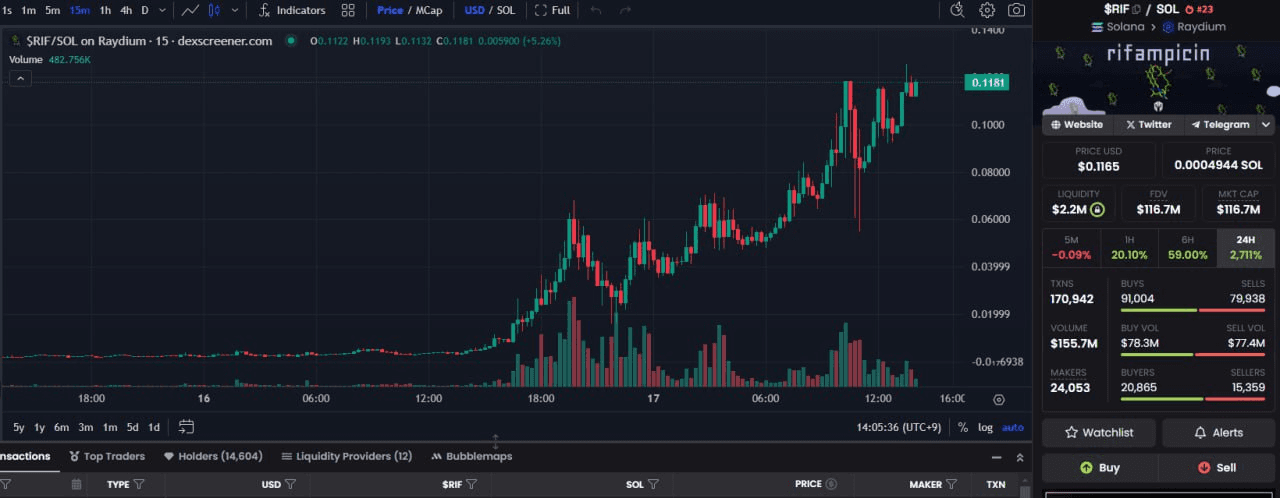This screenshot has width=1280, height=498.
Task: Expand more social links chevron
Action: [1265, 125]
